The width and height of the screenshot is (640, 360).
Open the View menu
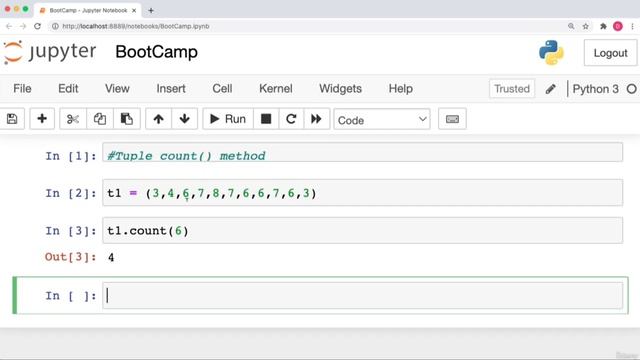pyautogui.click(x=117, y=89)
